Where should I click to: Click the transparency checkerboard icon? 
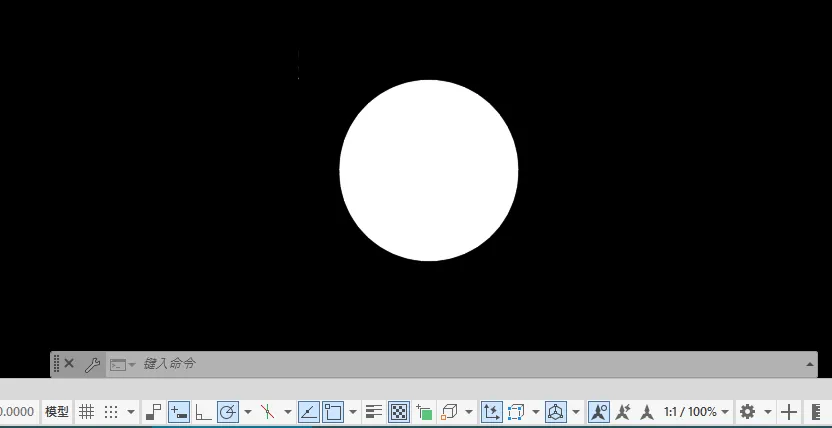point(398,412)
